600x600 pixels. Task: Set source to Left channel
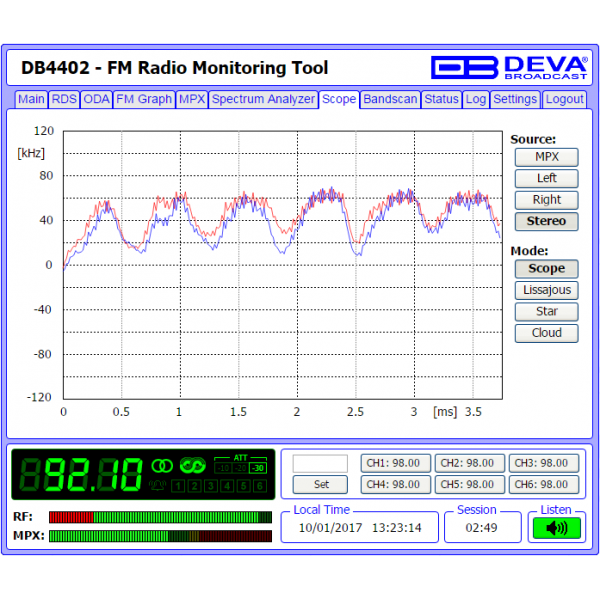pyautogui.click(x=546, y=178)
